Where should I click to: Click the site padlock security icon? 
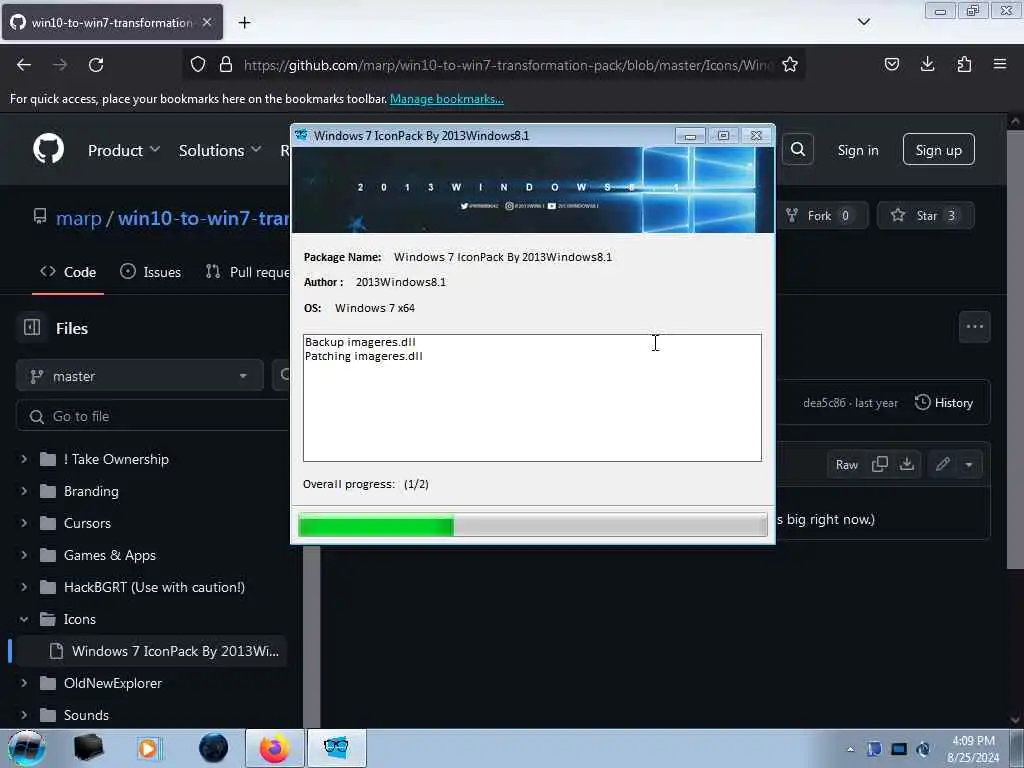point(226,64)
